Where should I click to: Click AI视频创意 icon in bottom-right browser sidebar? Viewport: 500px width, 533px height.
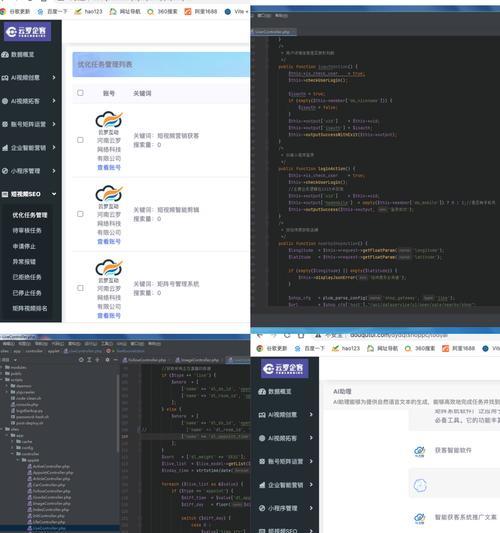[262, 415]
